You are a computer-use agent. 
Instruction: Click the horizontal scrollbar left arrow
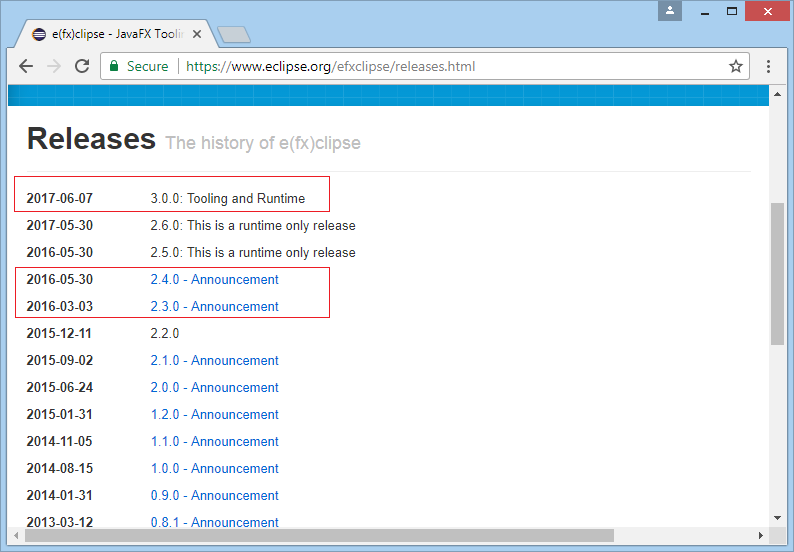16,535
